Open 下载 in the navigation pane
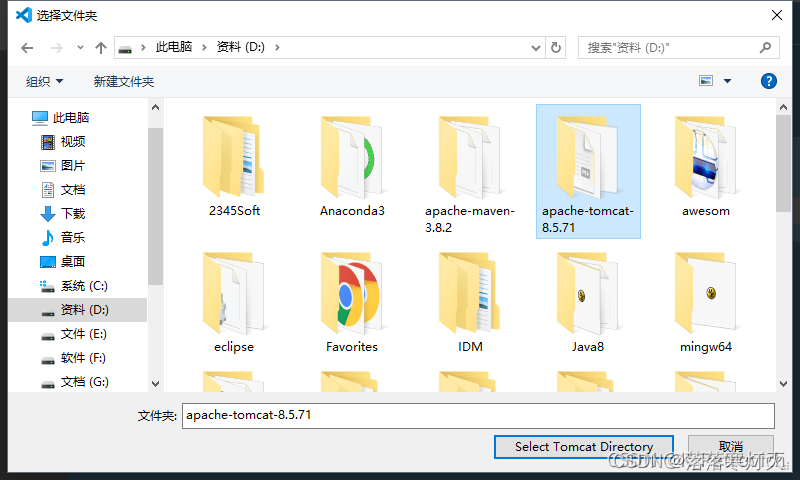 pos(63,214)
